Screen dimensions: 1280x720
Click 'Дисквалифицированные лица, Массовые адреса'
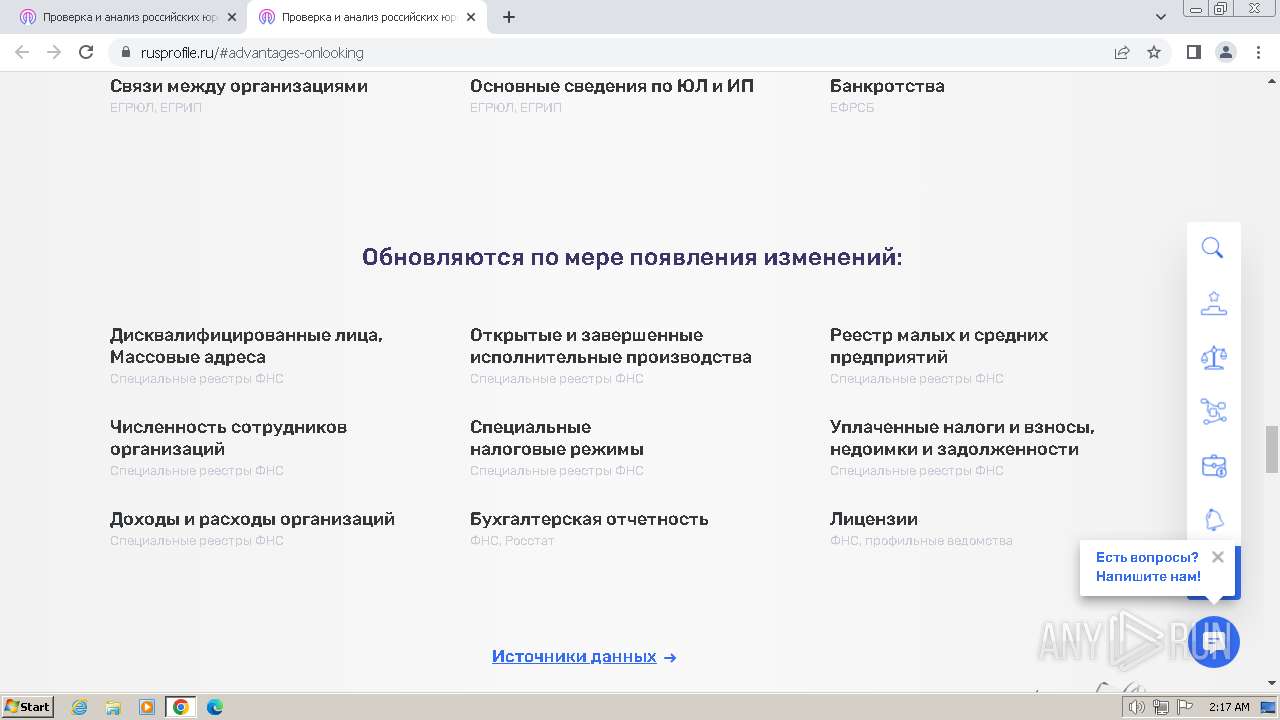point(246,346)
